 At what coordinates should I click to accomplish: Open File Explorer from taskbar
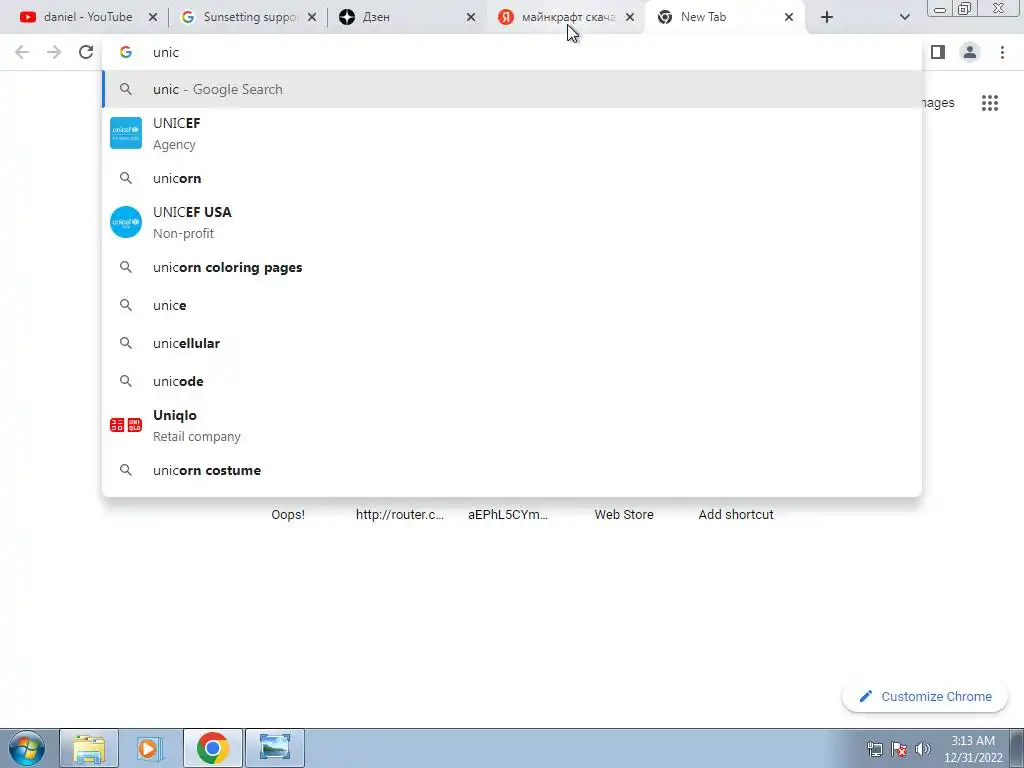[89, 748]
